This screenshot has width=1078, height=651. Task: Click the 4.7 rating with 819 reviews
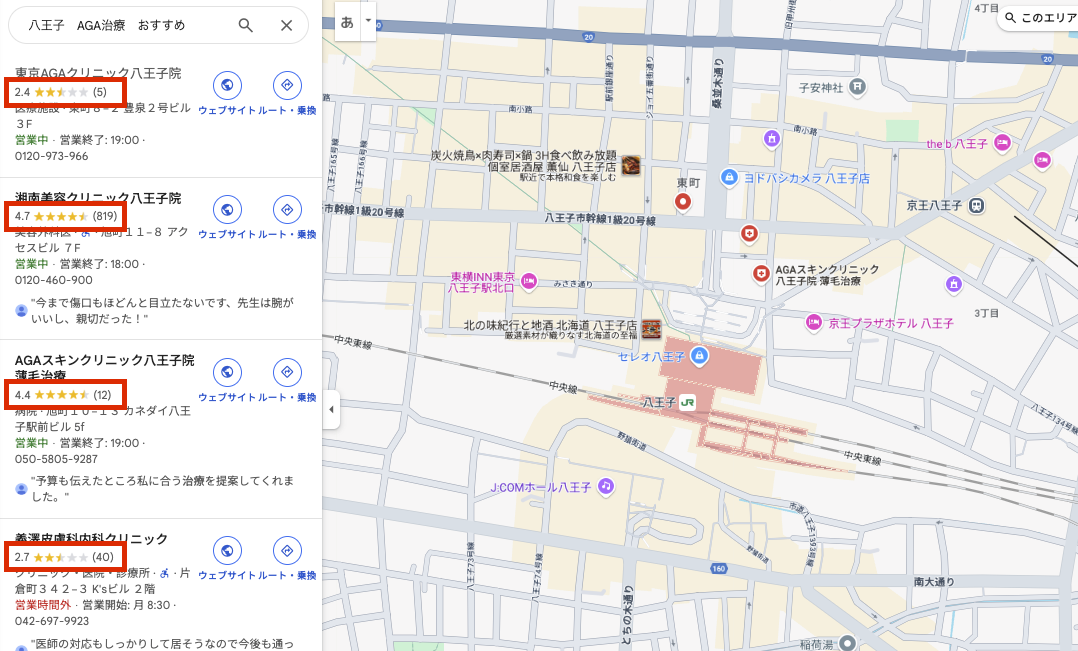pos(66,217)
